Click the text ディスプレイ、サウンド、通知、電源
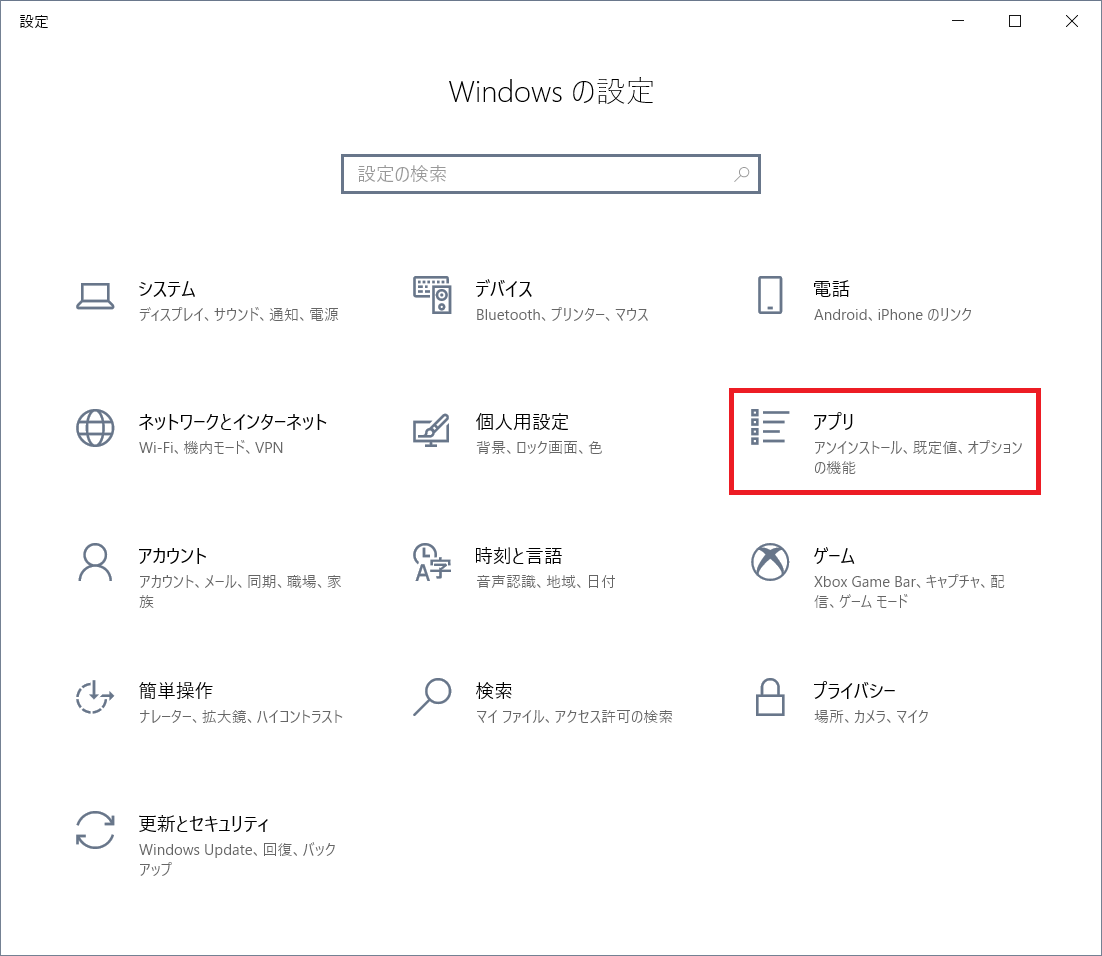Viewport: 1102px width, 956px height. (x=238, y=315)
